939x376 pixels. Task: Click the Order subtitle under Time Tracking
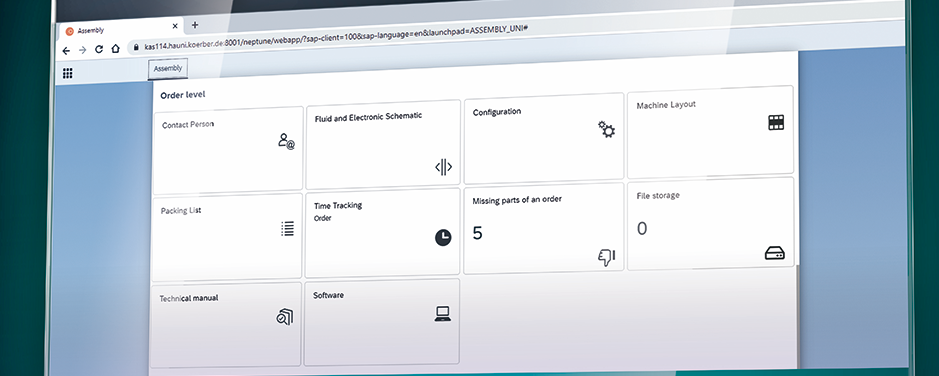pyautogui.click(x=323, y=218)
